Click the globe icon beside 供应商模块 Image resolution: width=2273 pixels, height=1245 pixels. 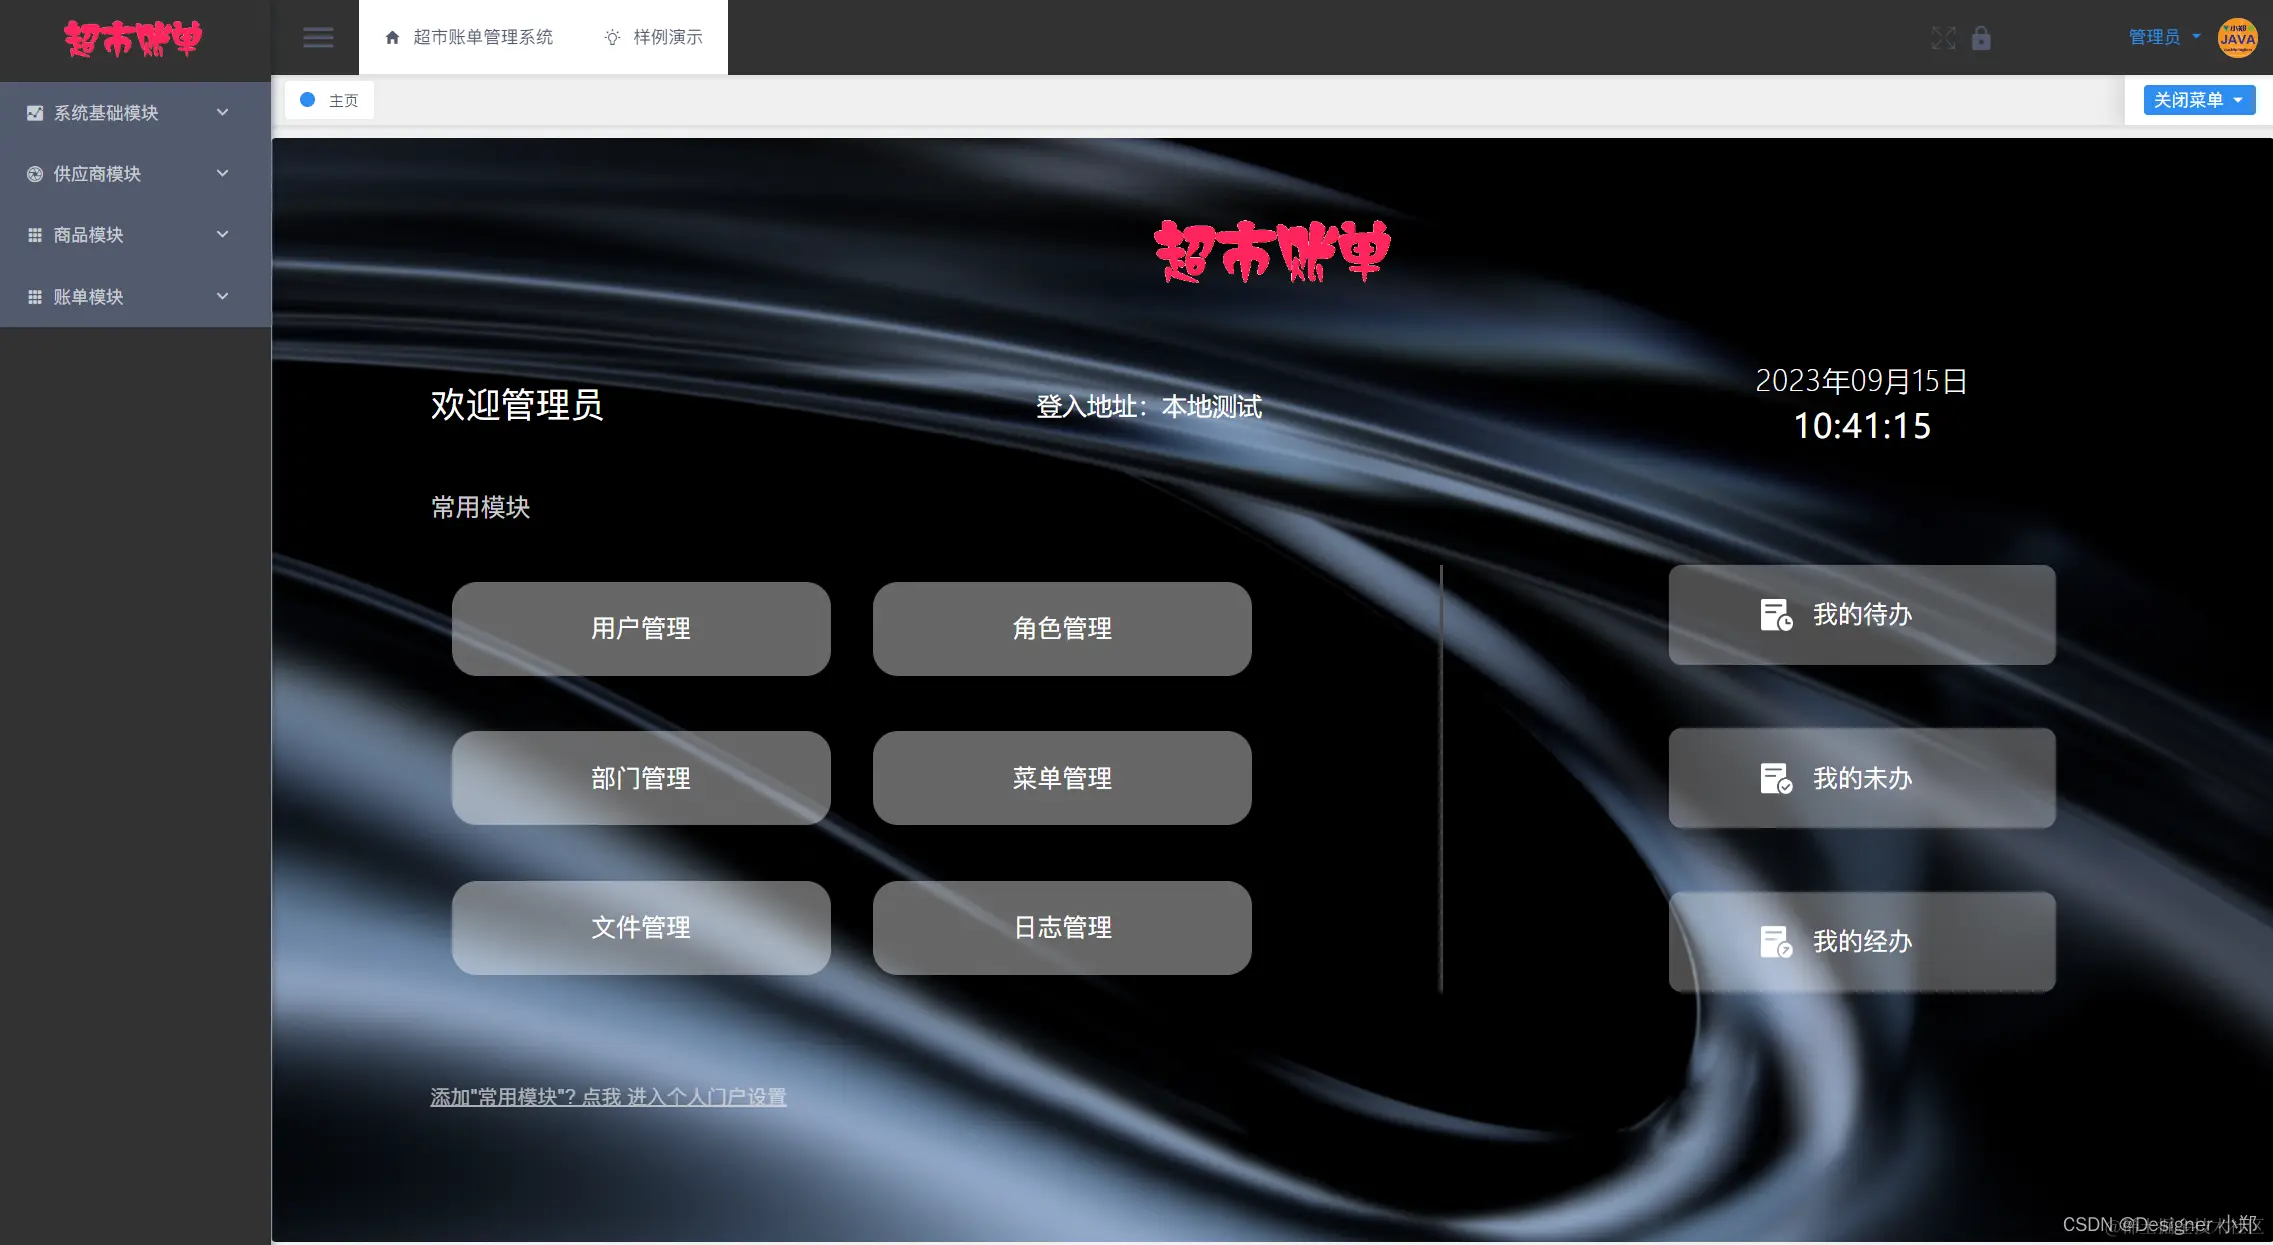[34, 174]
